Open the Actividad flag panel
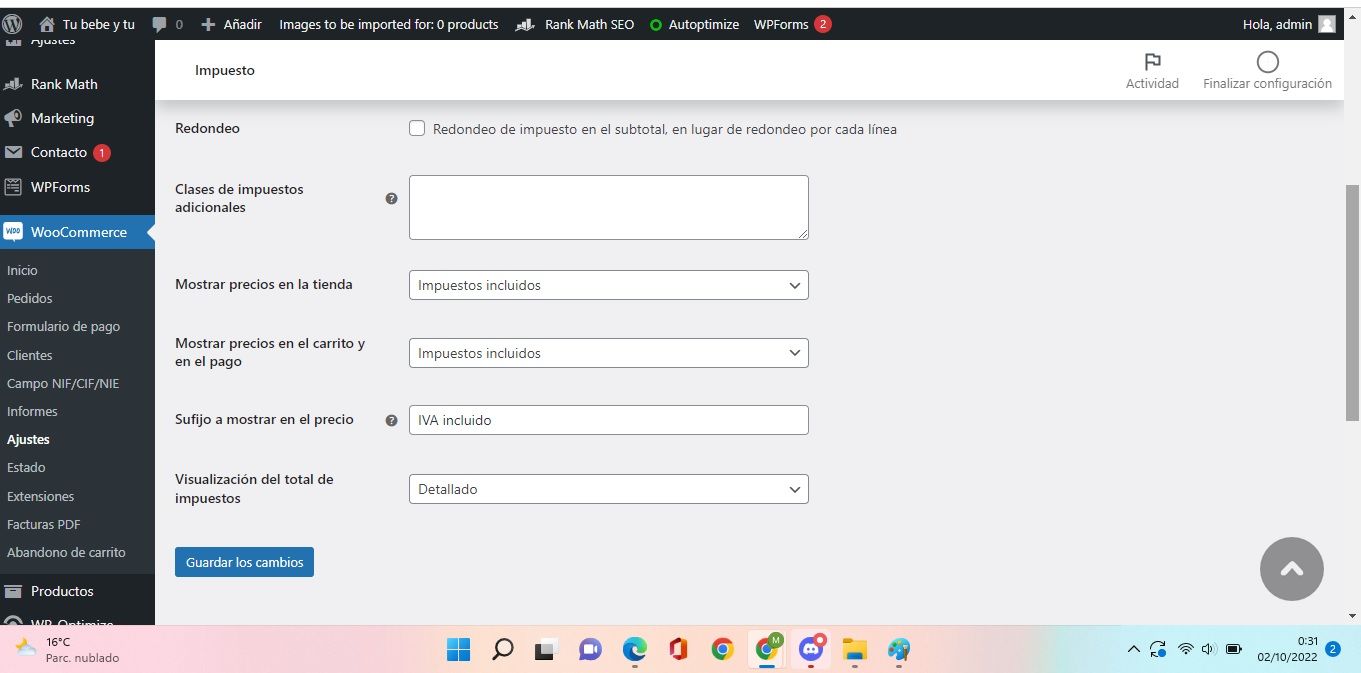This screenshot has height=673, width=1361. (x=1152, y=71)
